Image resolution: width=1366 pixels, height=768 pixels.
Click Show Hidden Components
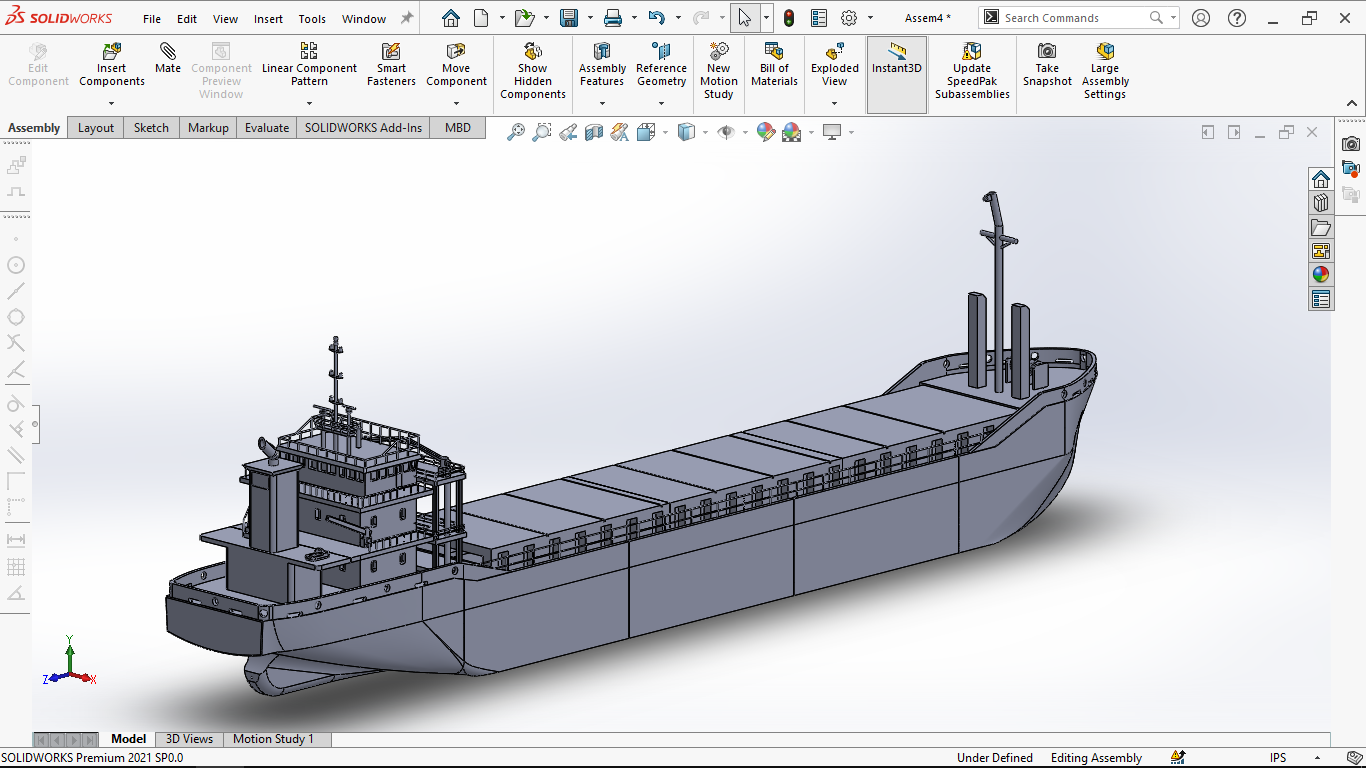pyautogui.click(x=533, y=71)
